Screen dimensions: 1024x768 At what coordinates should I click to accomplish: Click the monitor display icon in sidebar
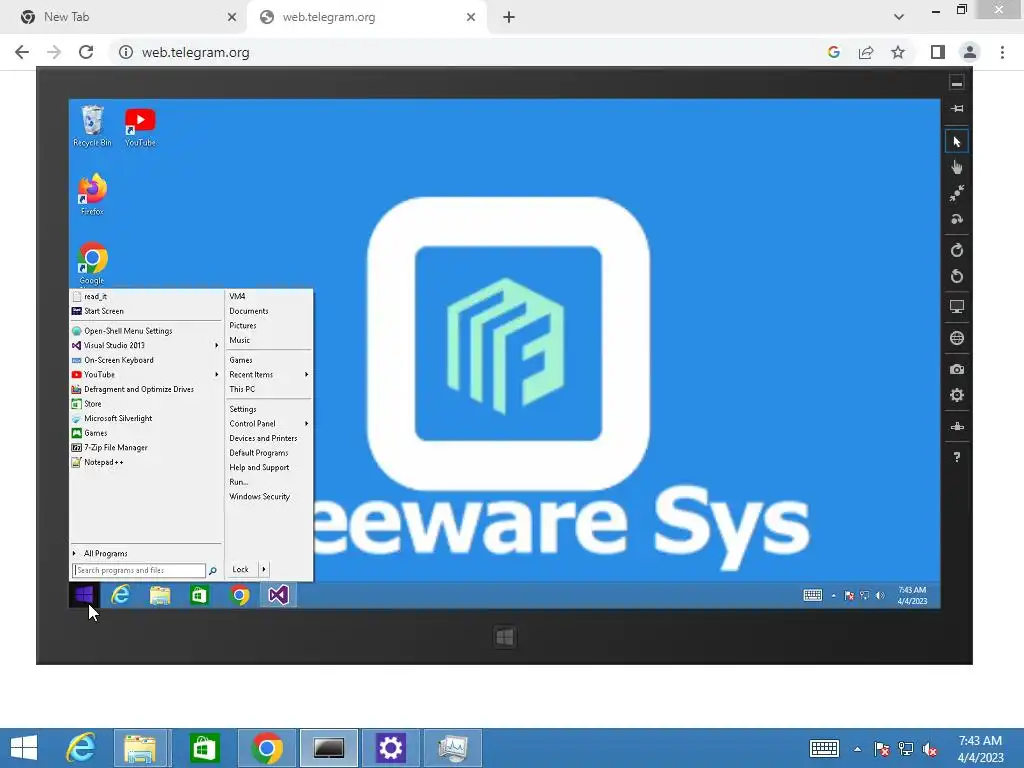957,307
